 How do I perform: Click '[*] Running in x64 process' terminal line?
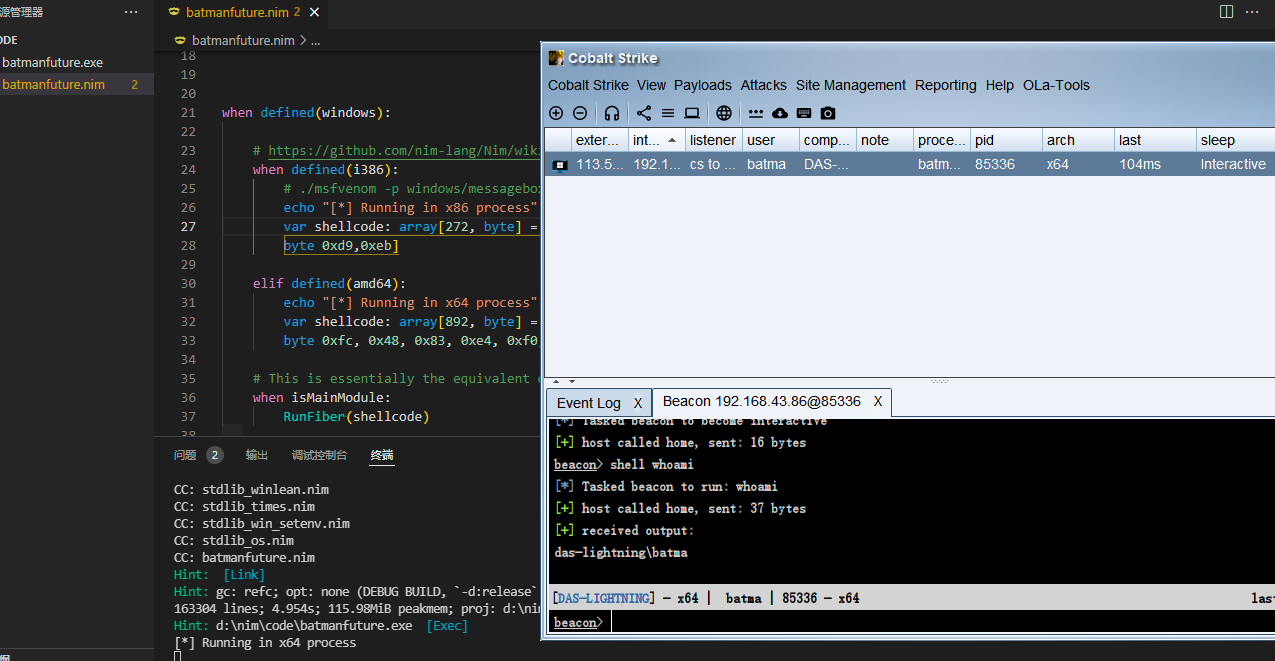pyautogui.click(x=265, y=642)
